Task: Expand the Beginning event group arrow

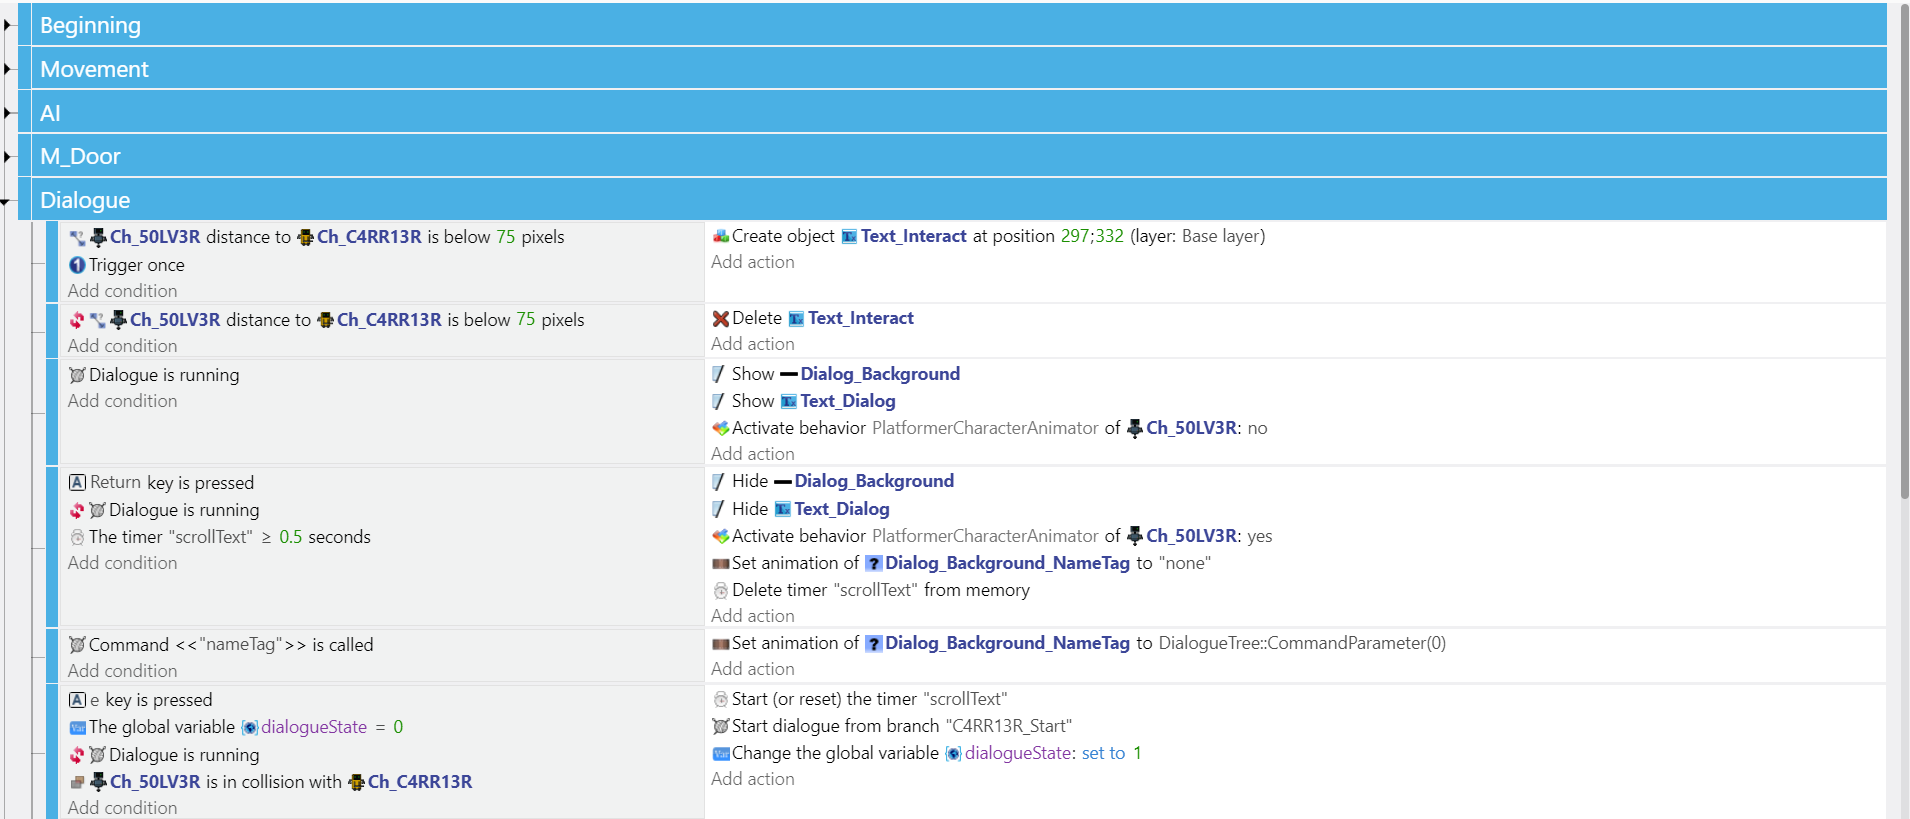Action: [7, 25]
